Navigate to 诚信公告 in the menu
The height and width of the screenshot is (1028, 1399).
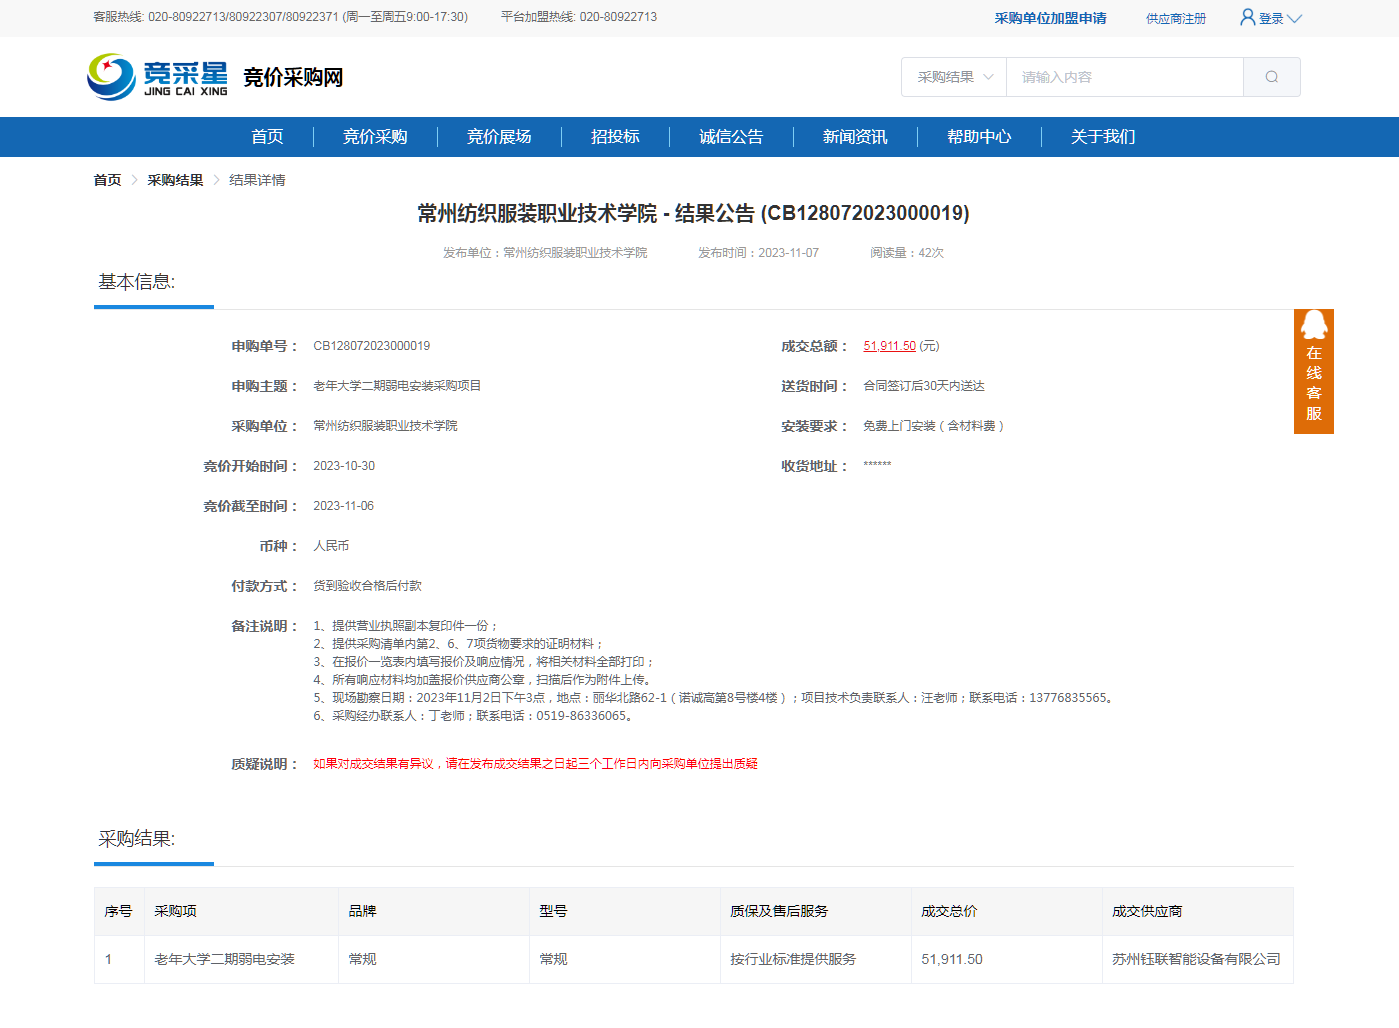click(731, 137)
